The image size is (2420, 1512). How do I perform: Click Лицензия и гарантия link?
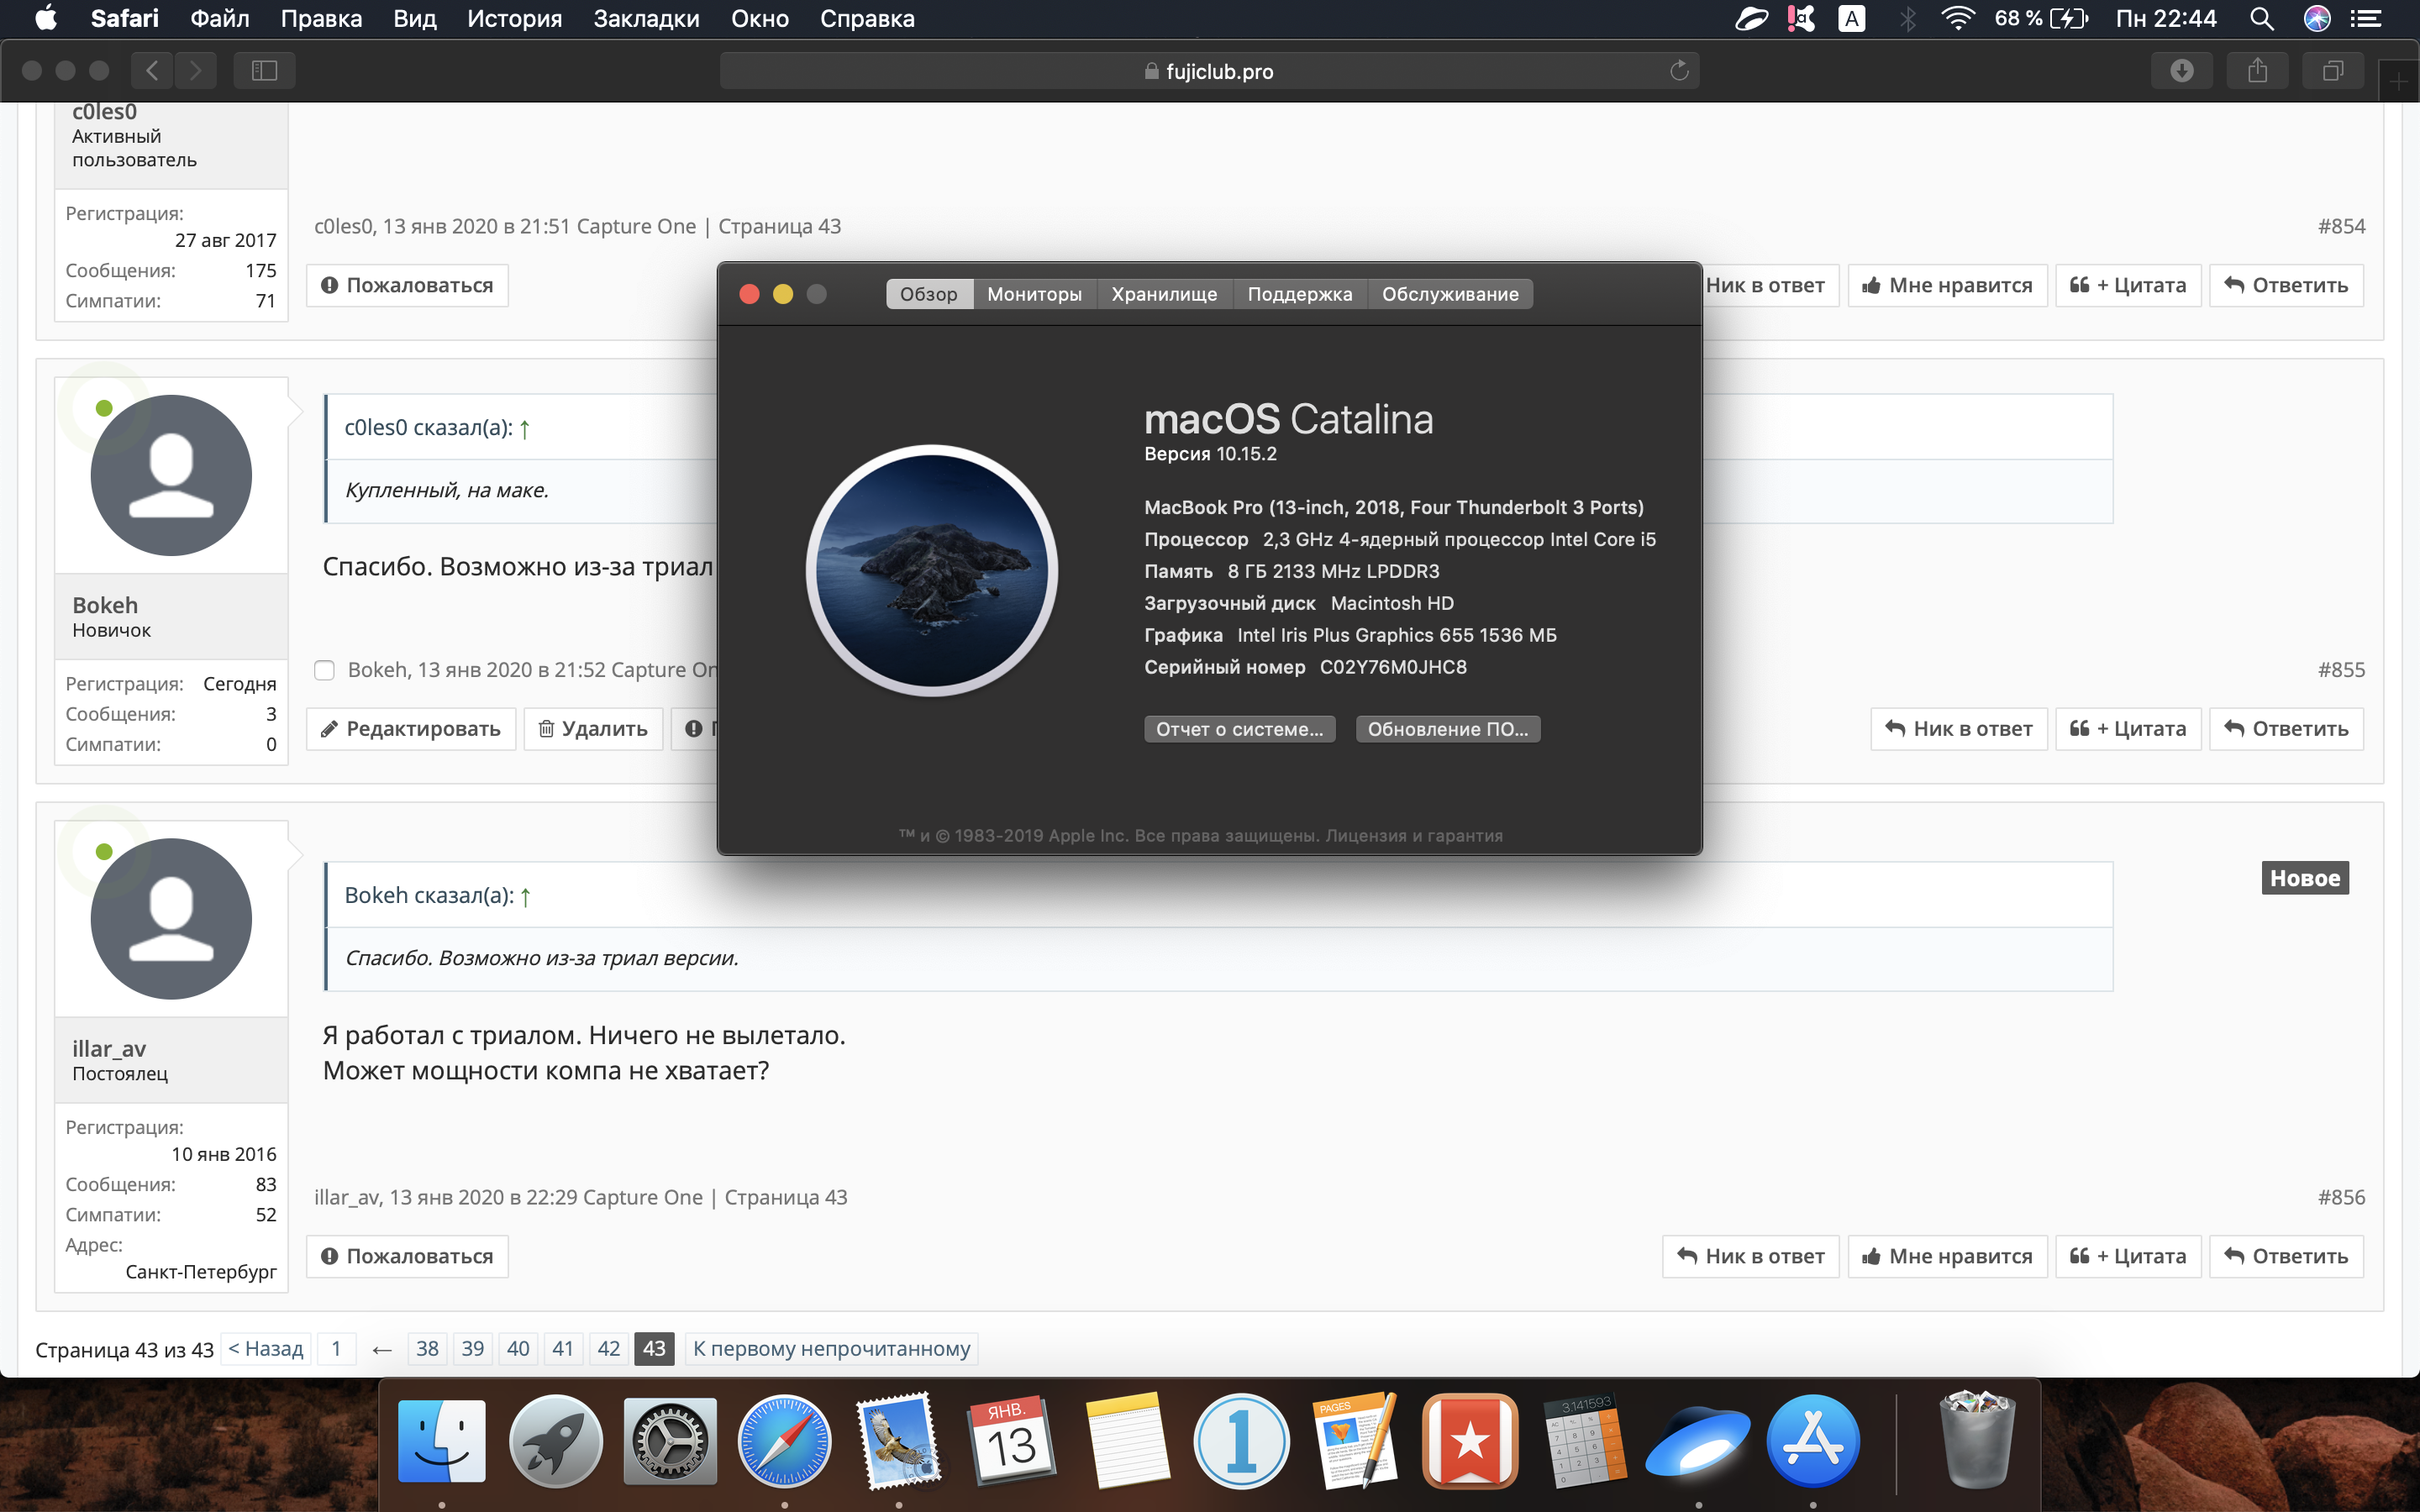[x=1414, y=836]
